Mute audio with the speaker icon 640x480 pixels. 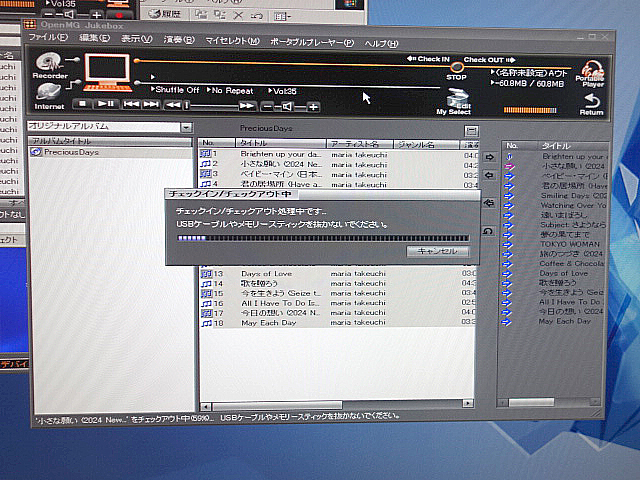click(x=287, y=107)
